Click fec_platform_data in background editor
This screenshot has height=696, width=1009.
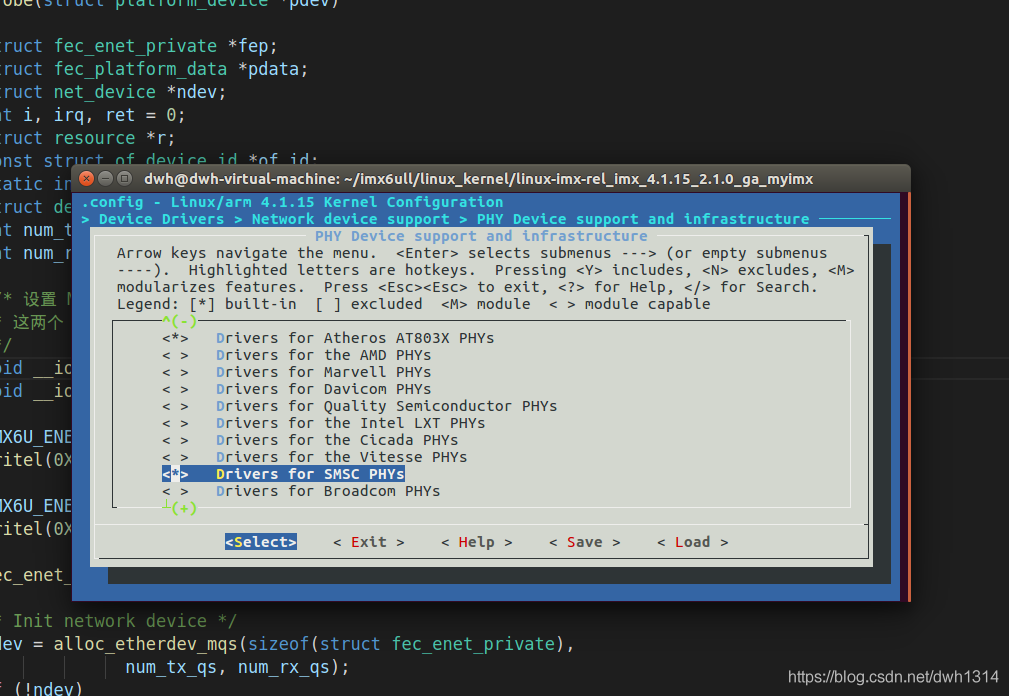[140, 69]
